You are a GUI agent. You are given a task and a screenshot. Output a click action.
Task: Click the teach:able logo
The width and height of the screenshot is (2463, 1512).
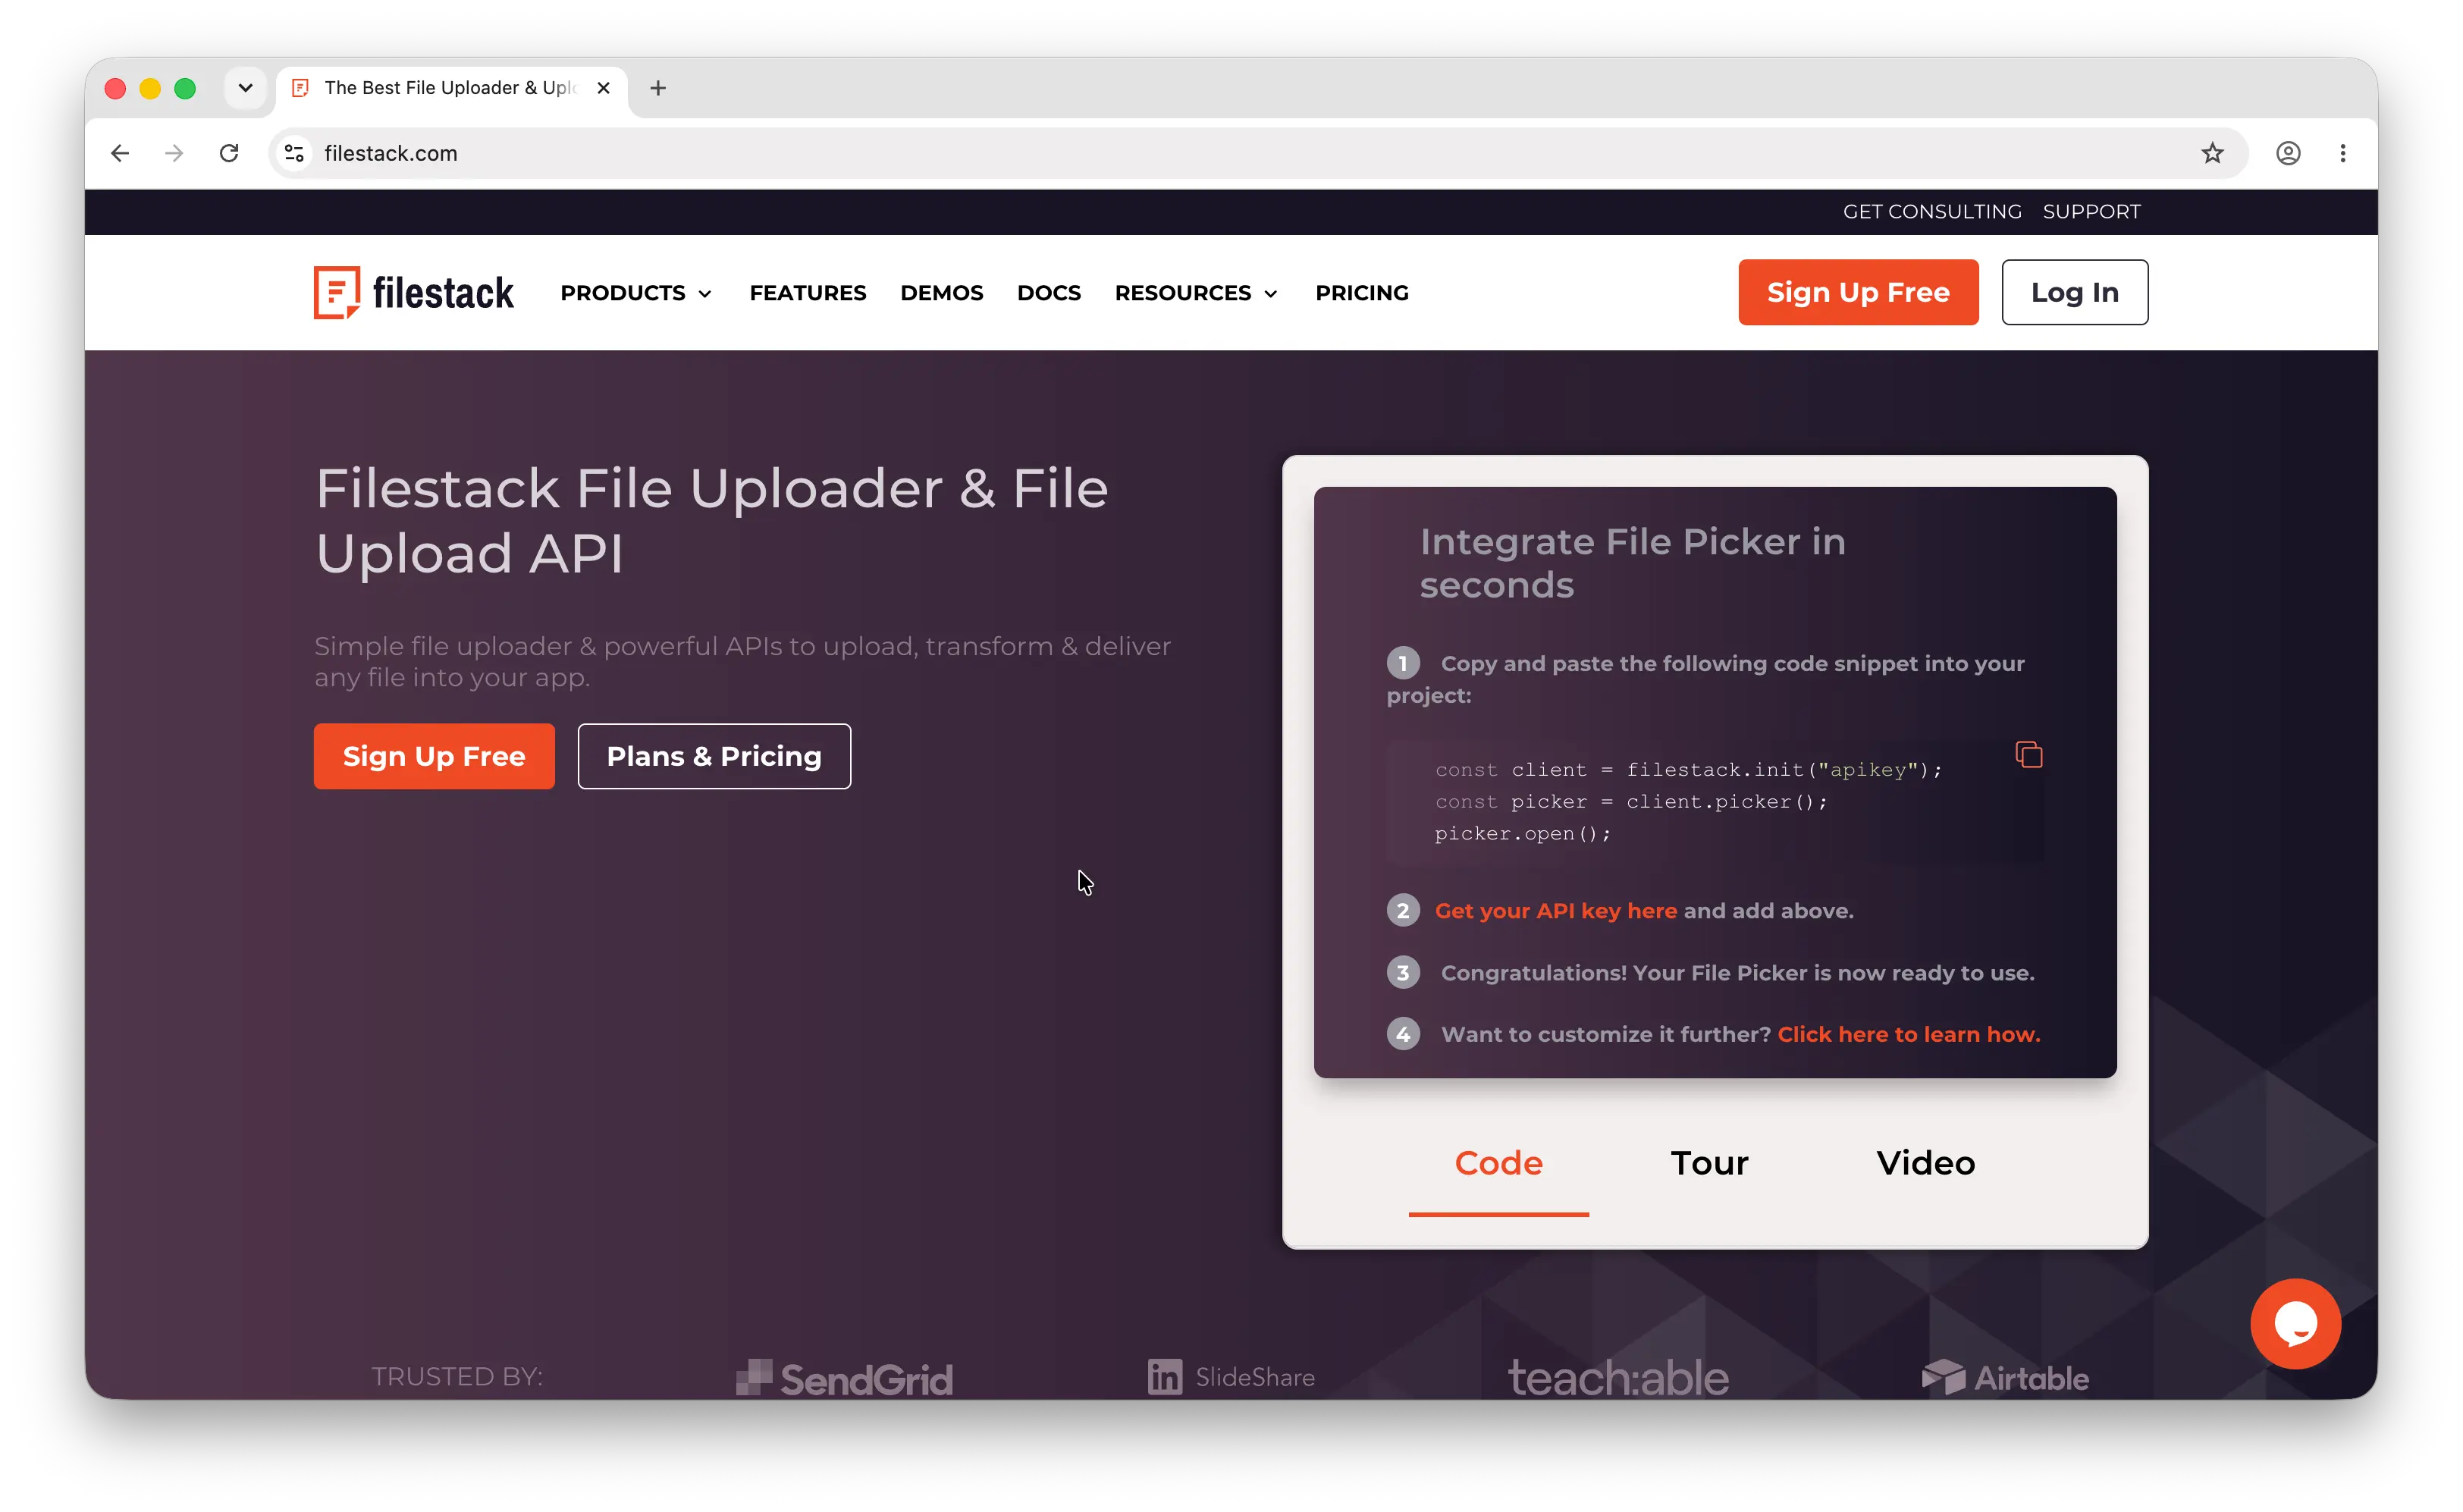pyautogui.click(x=1618, y=1377)
